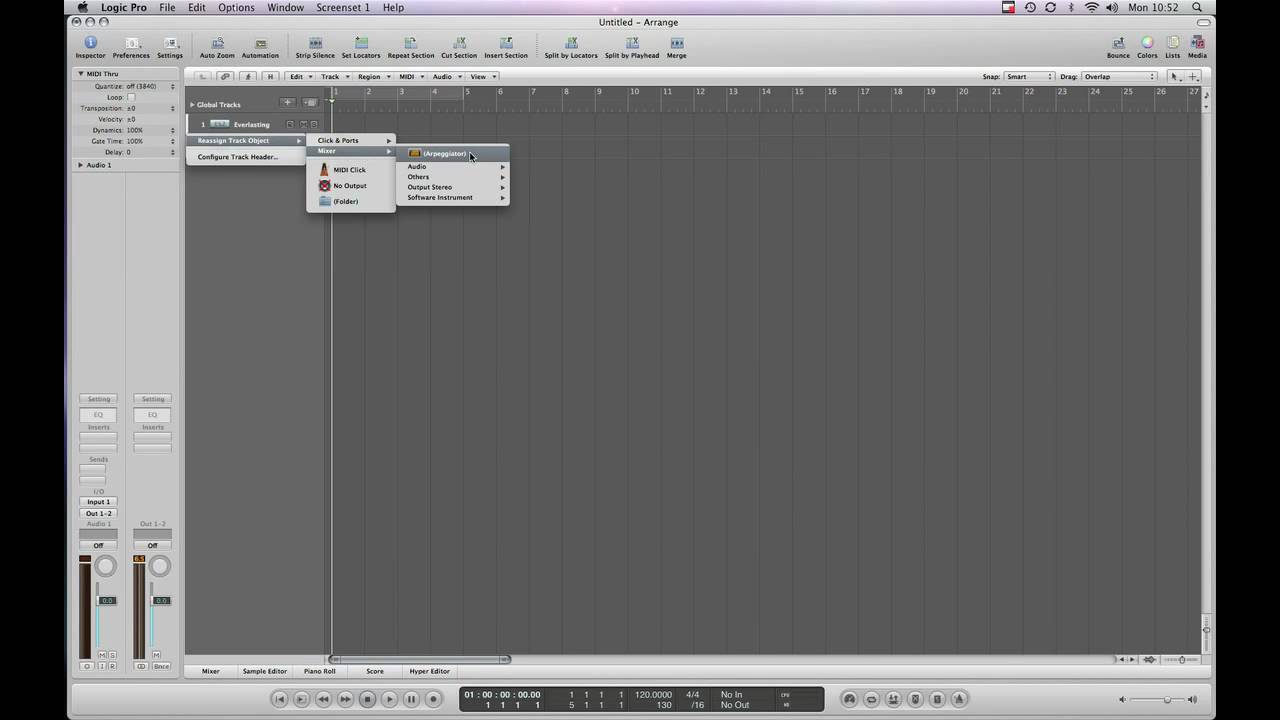Image resolution: width=1280 pixels, height=720 pixels.
Task: Select Configure Track Header menu item
Action: pyautogui.click(x=246, y=157)
